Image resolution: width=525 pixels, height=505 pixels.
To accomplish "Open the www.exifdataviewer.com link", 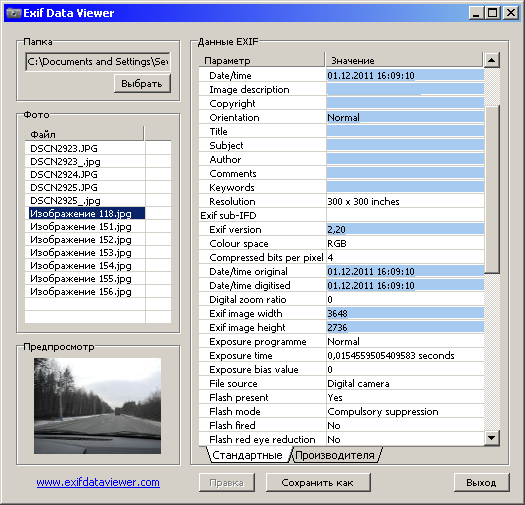I will point(98,482).
